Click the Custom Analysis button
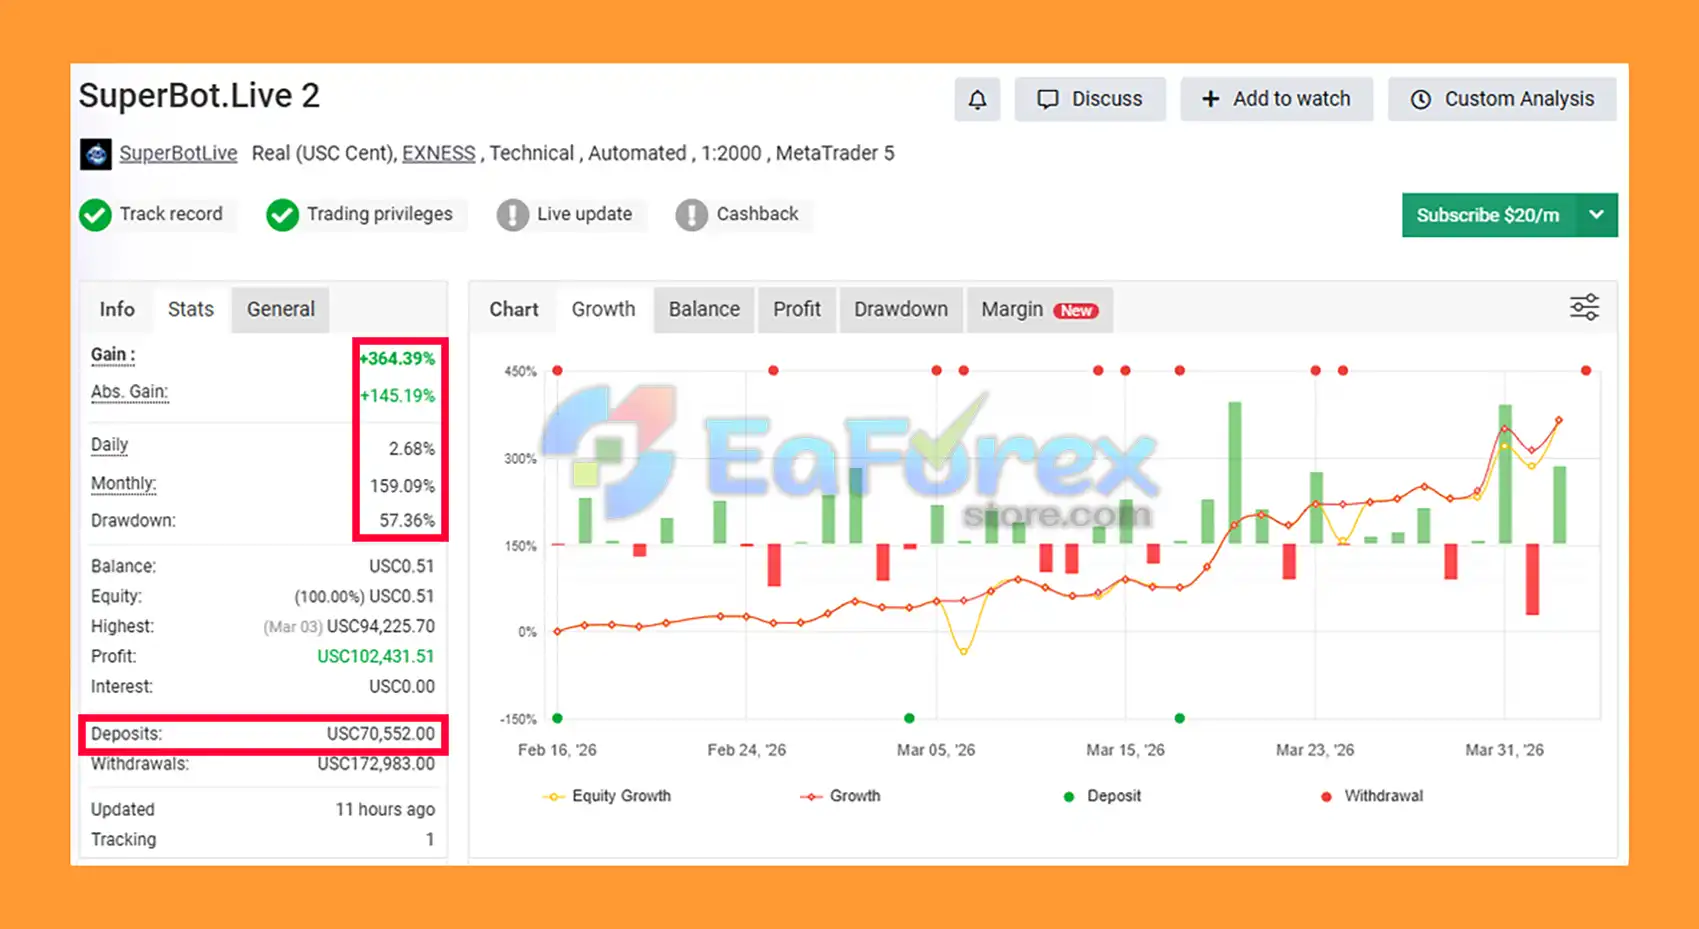 (1502, 99)
